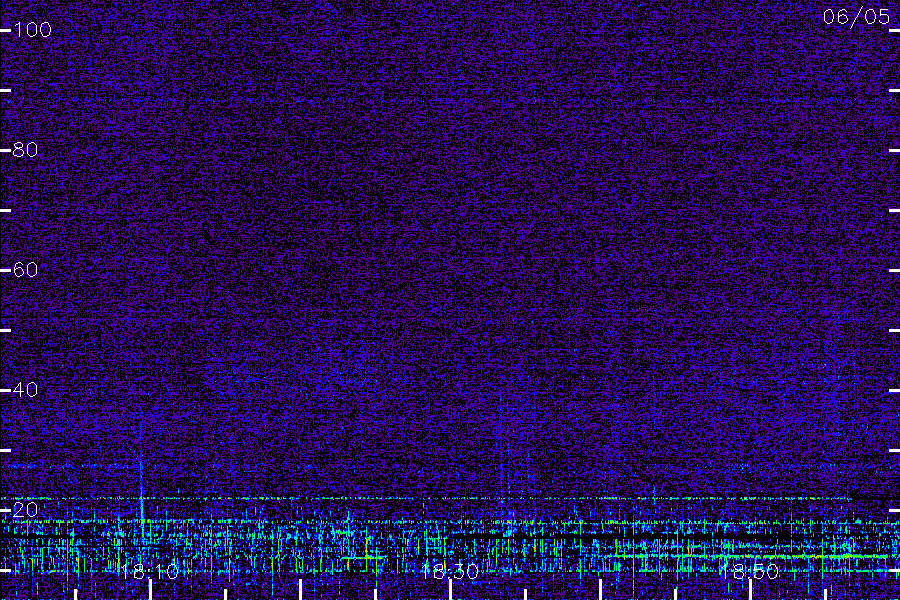Click the 80 frequency axis label
Screen dimensions: 900x600
[x=25, y=150]
